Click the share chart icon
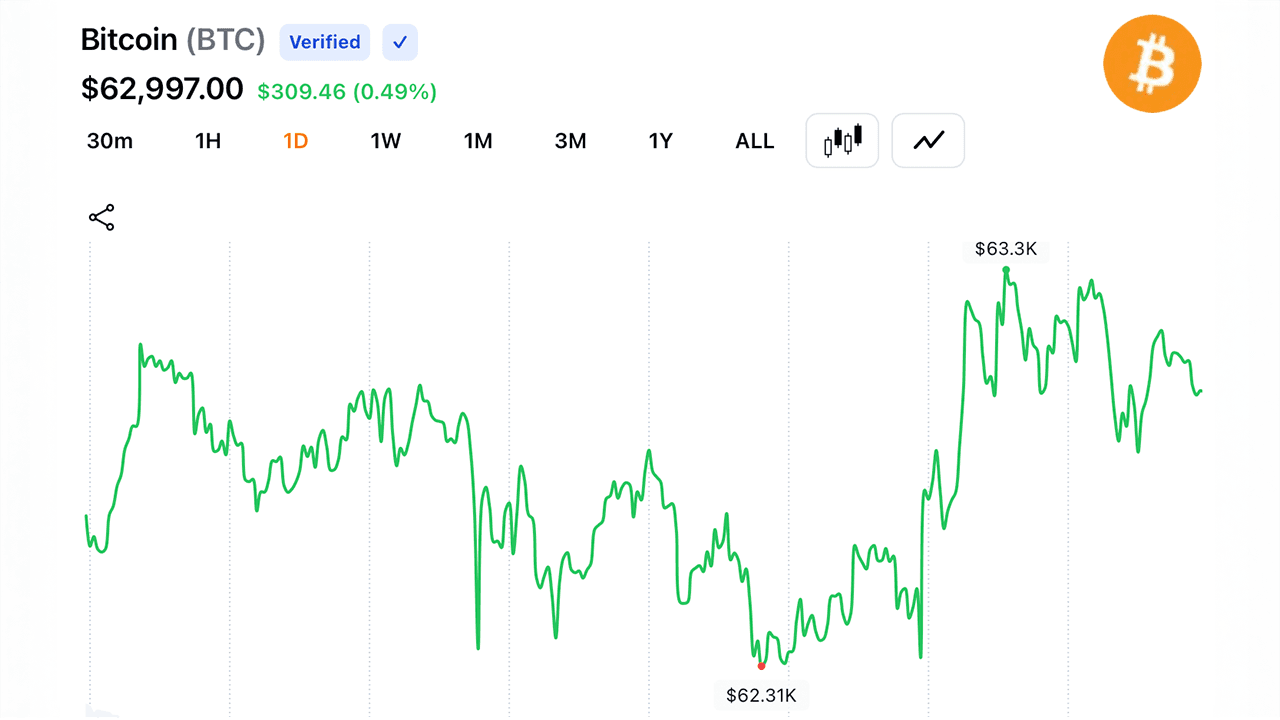1280x720 pixels. (102, 218)
